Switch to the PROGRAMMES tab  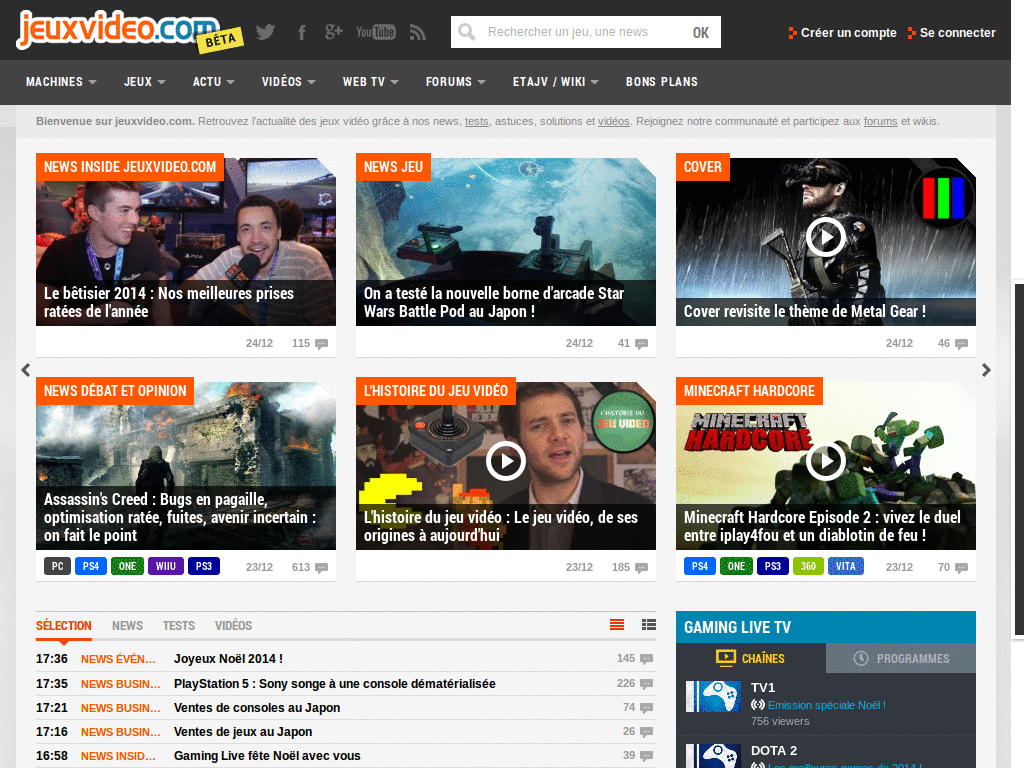901,658
